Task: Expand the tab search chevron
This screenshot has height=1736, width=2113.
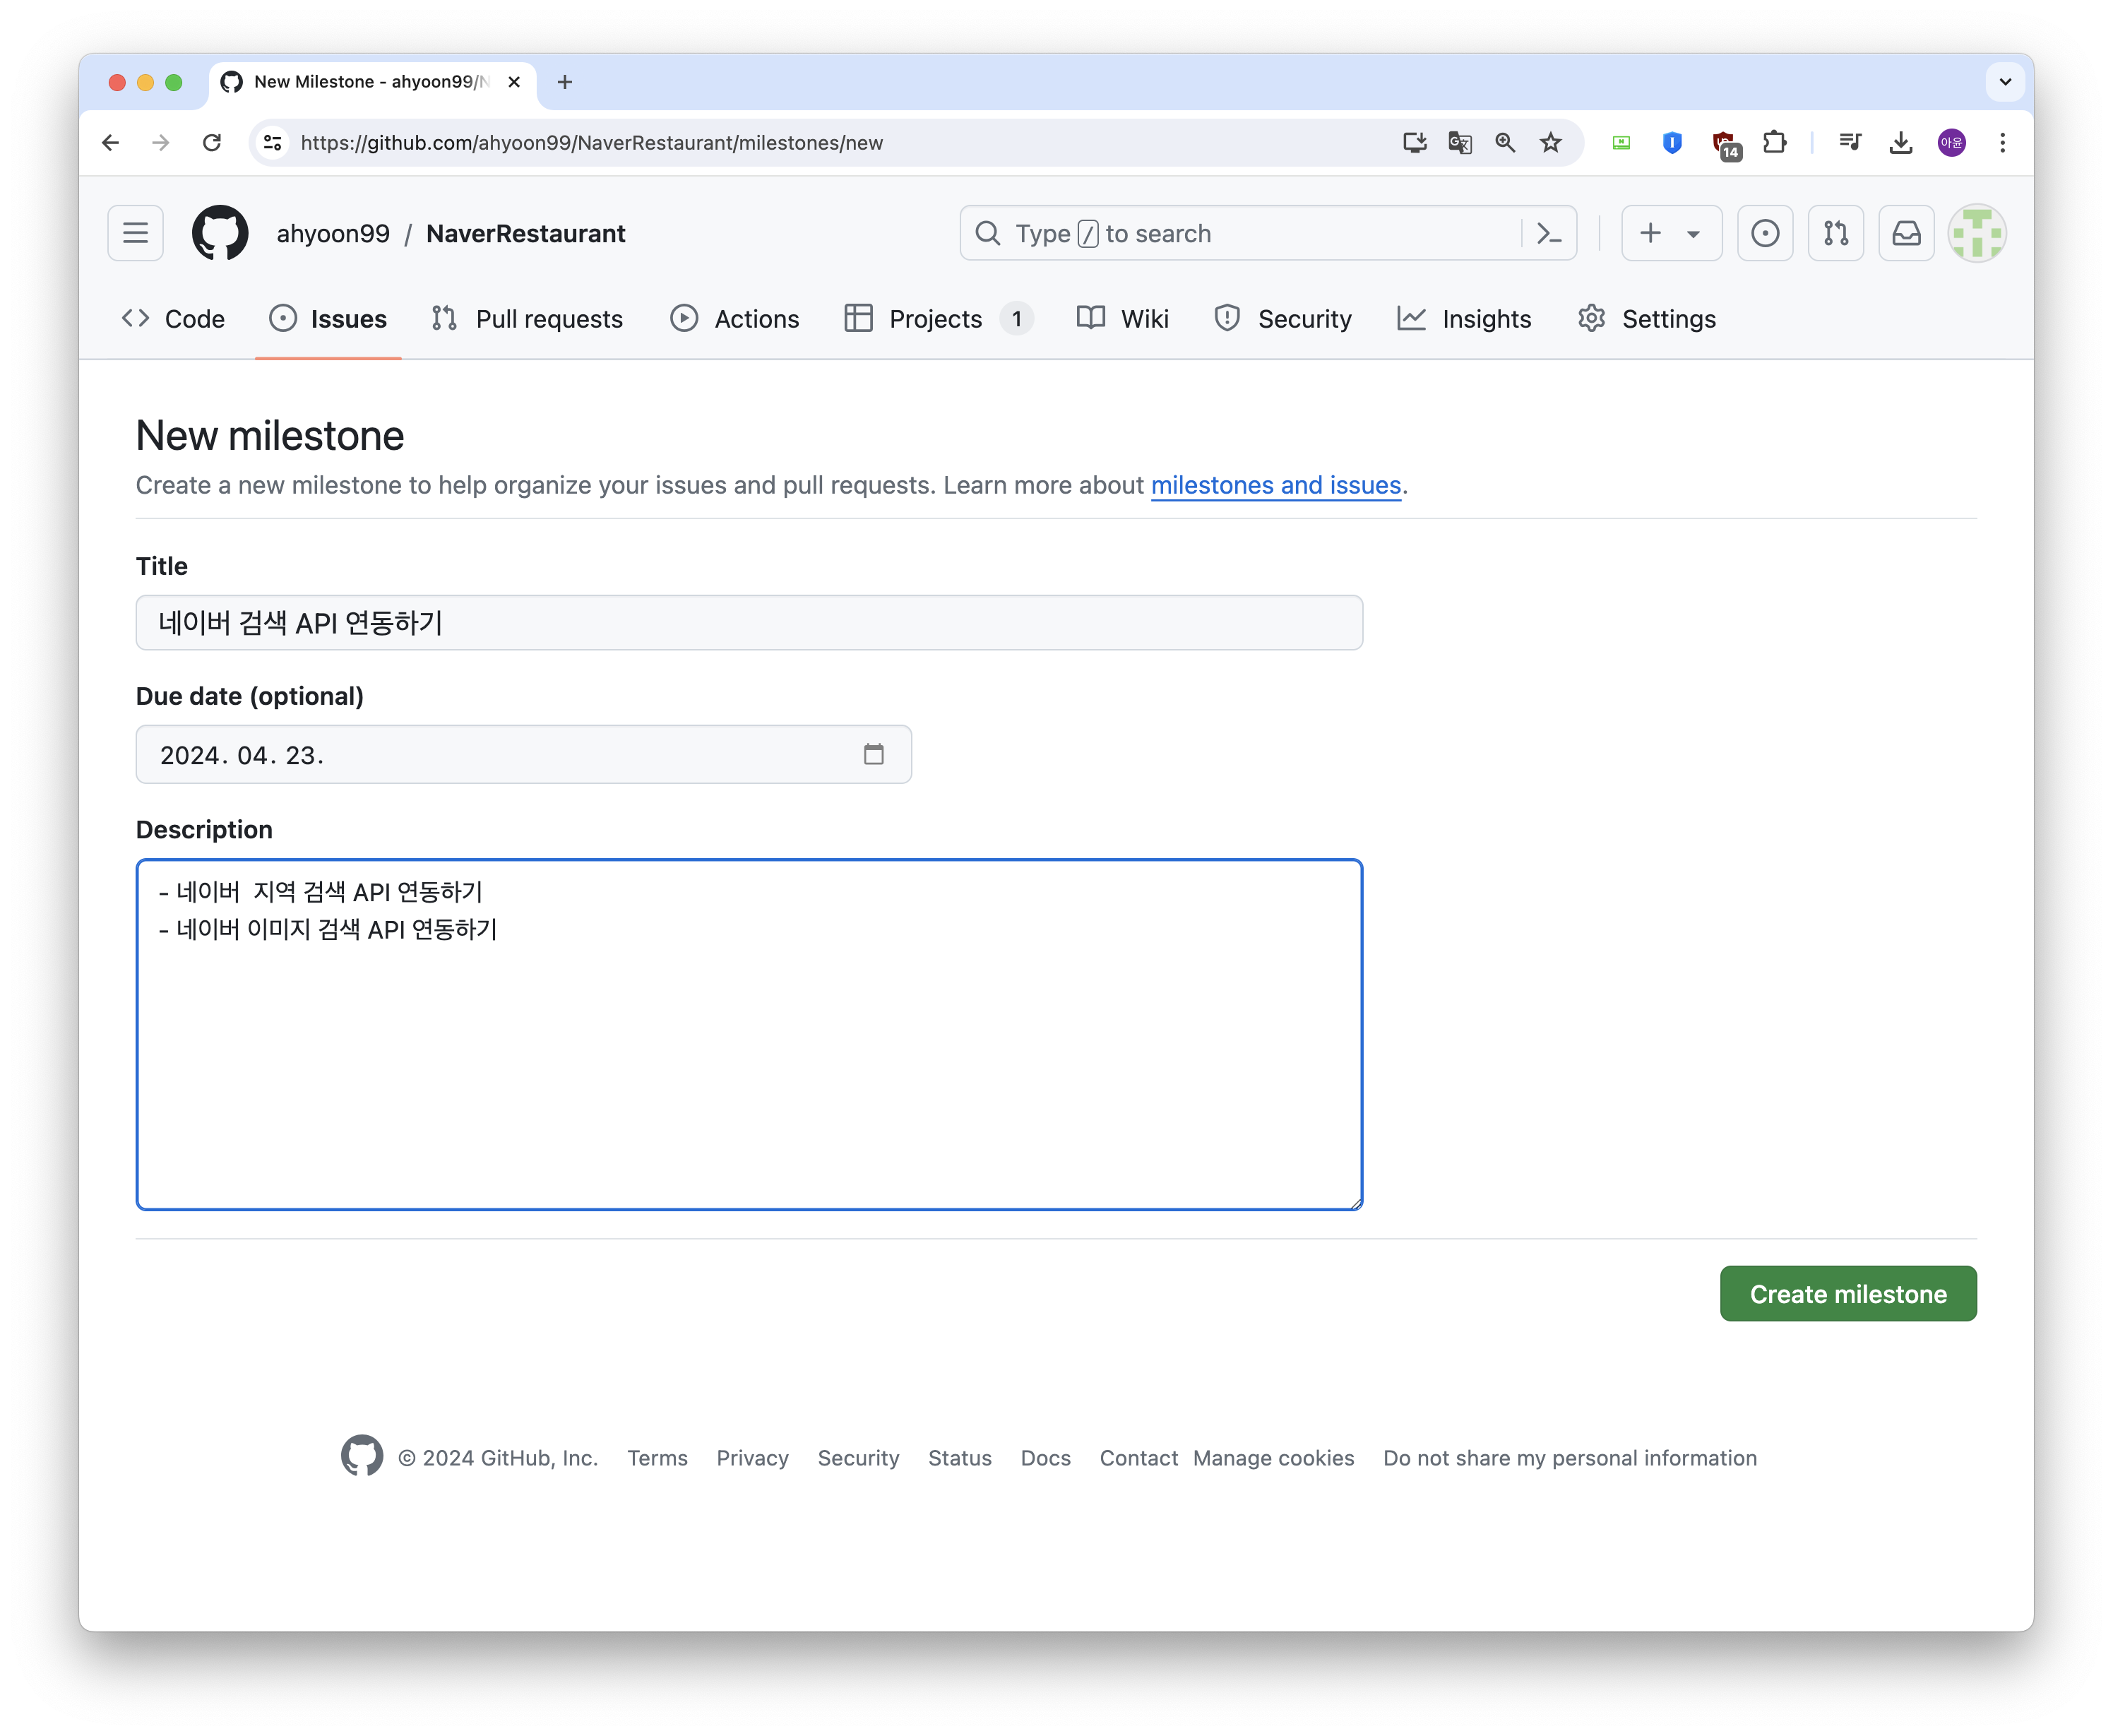Action: click(x=2004, y=82)
